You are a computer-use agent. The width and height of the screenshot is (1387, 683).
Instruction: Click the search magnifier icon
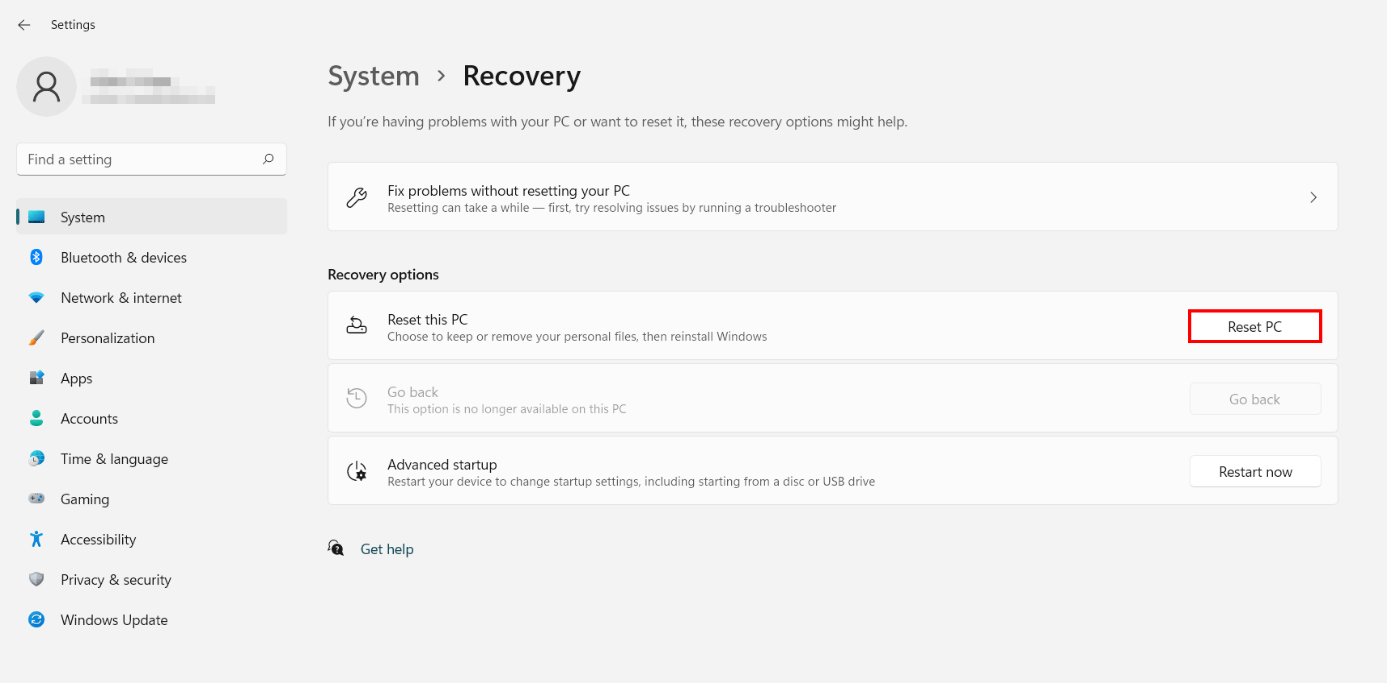click(x=268, y=159)
